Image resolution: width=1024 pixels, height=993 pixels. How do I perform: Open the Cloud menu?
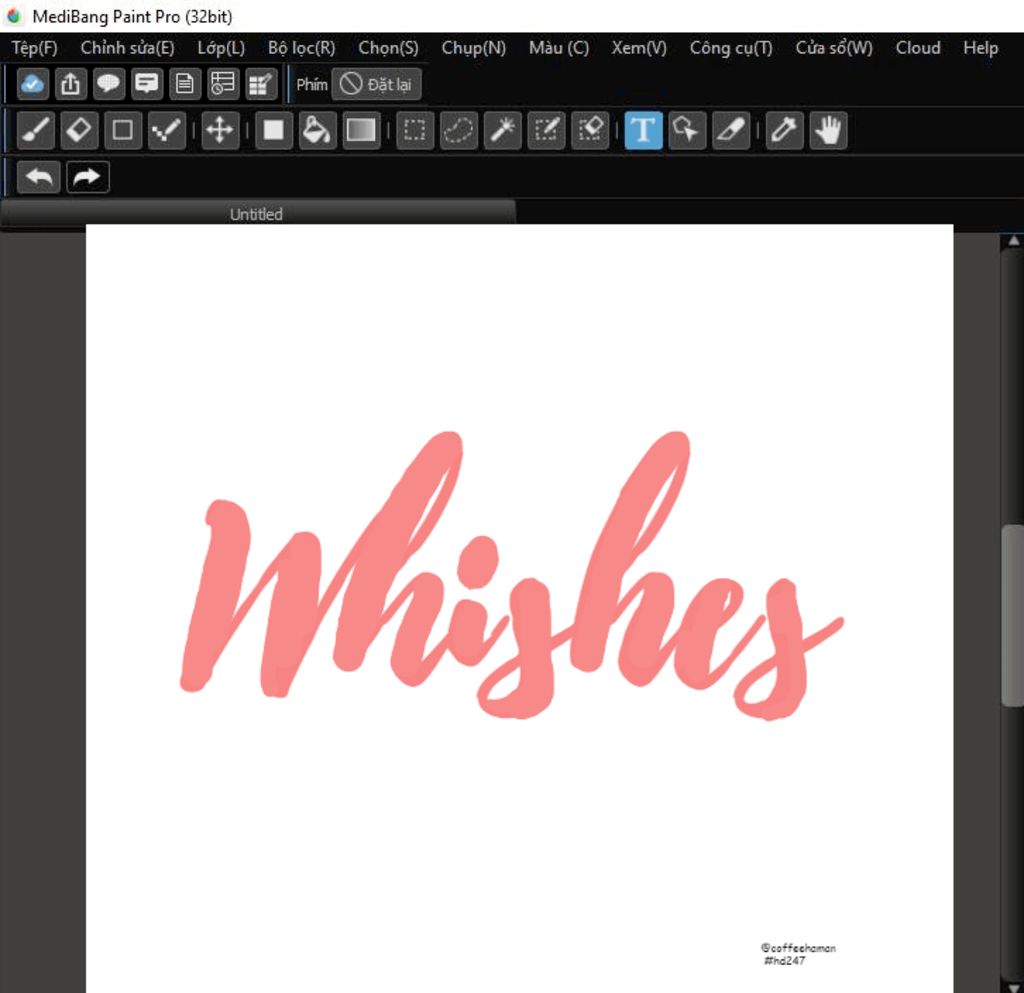click(x=918, y=48)
